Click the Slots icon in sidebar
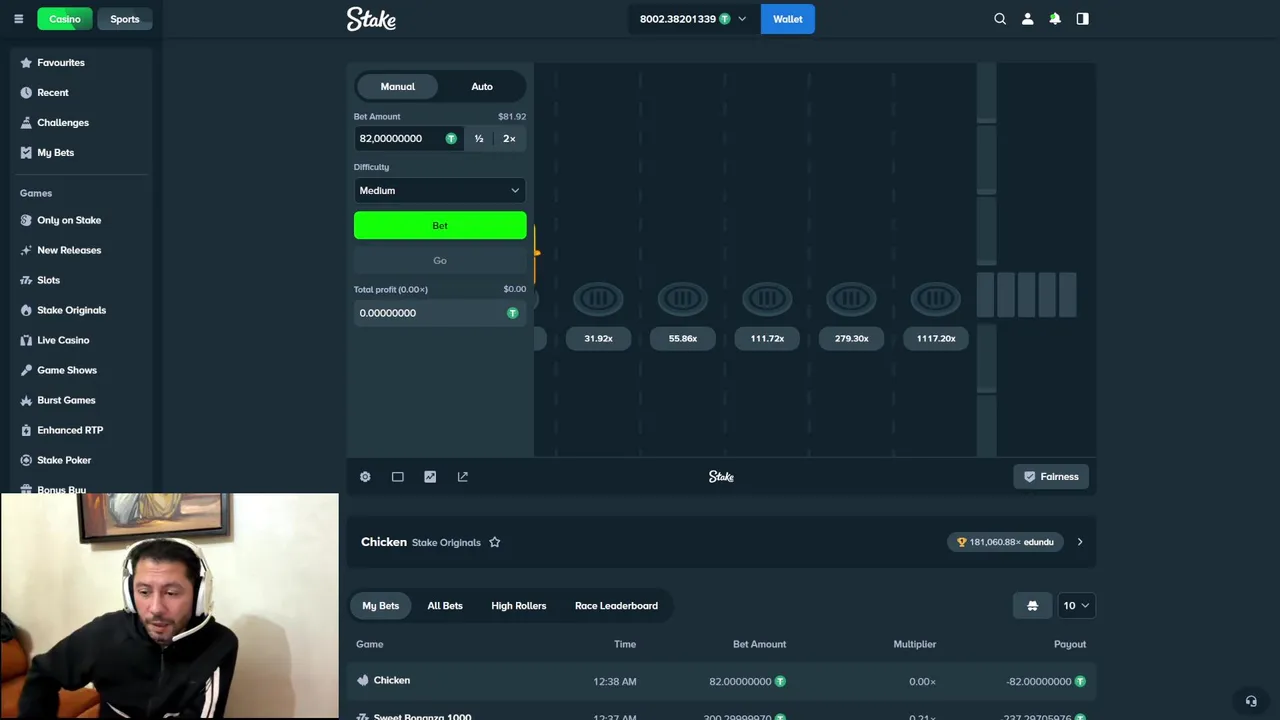 27,280
